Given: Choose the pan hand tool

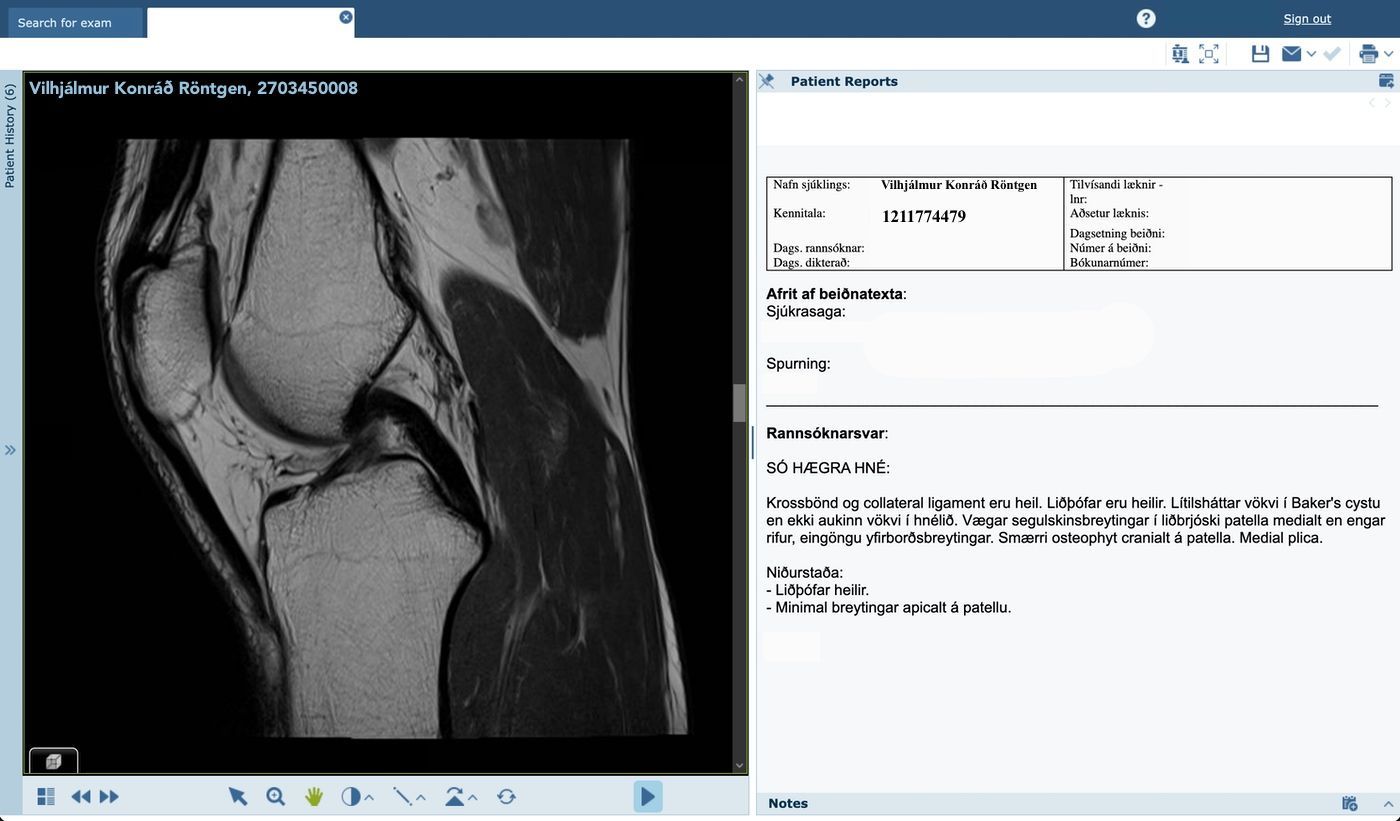Looking at the screenshot, I should (x=314, y=796).
